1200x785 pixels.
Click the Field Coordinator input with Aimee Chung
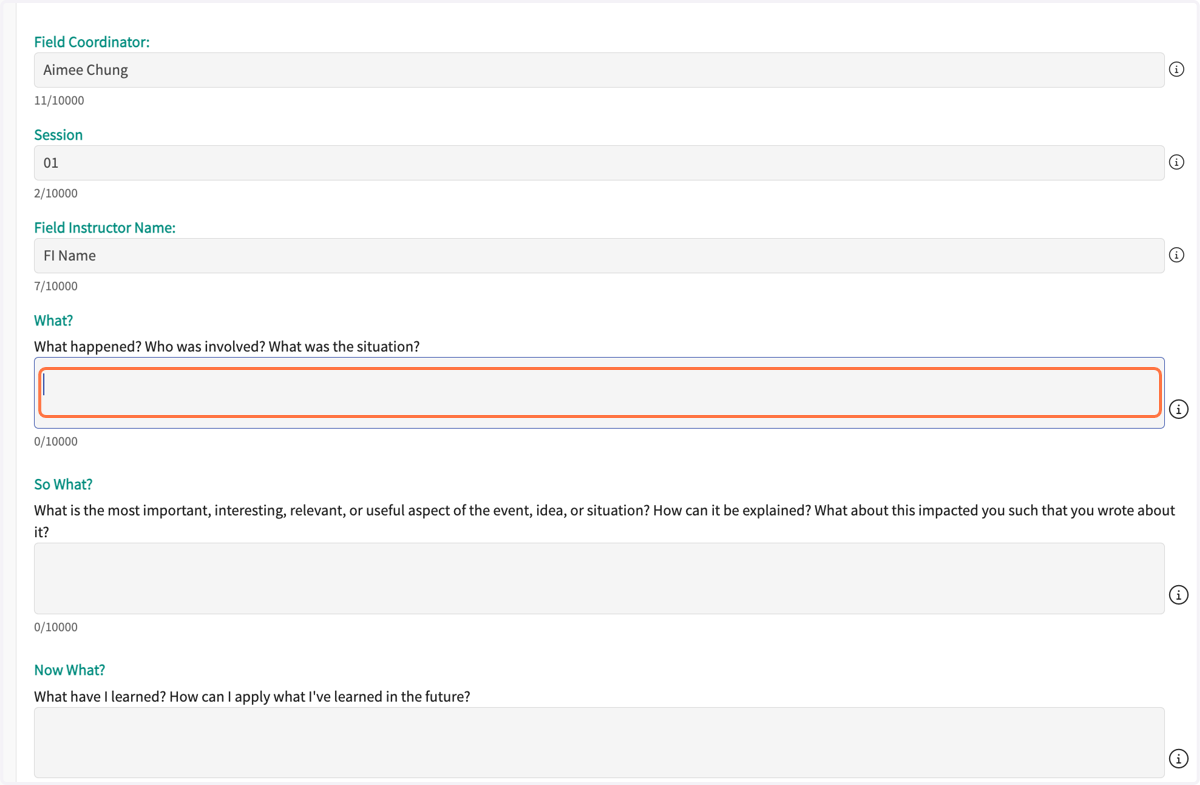pyautogui.click(x=599, y=70)
